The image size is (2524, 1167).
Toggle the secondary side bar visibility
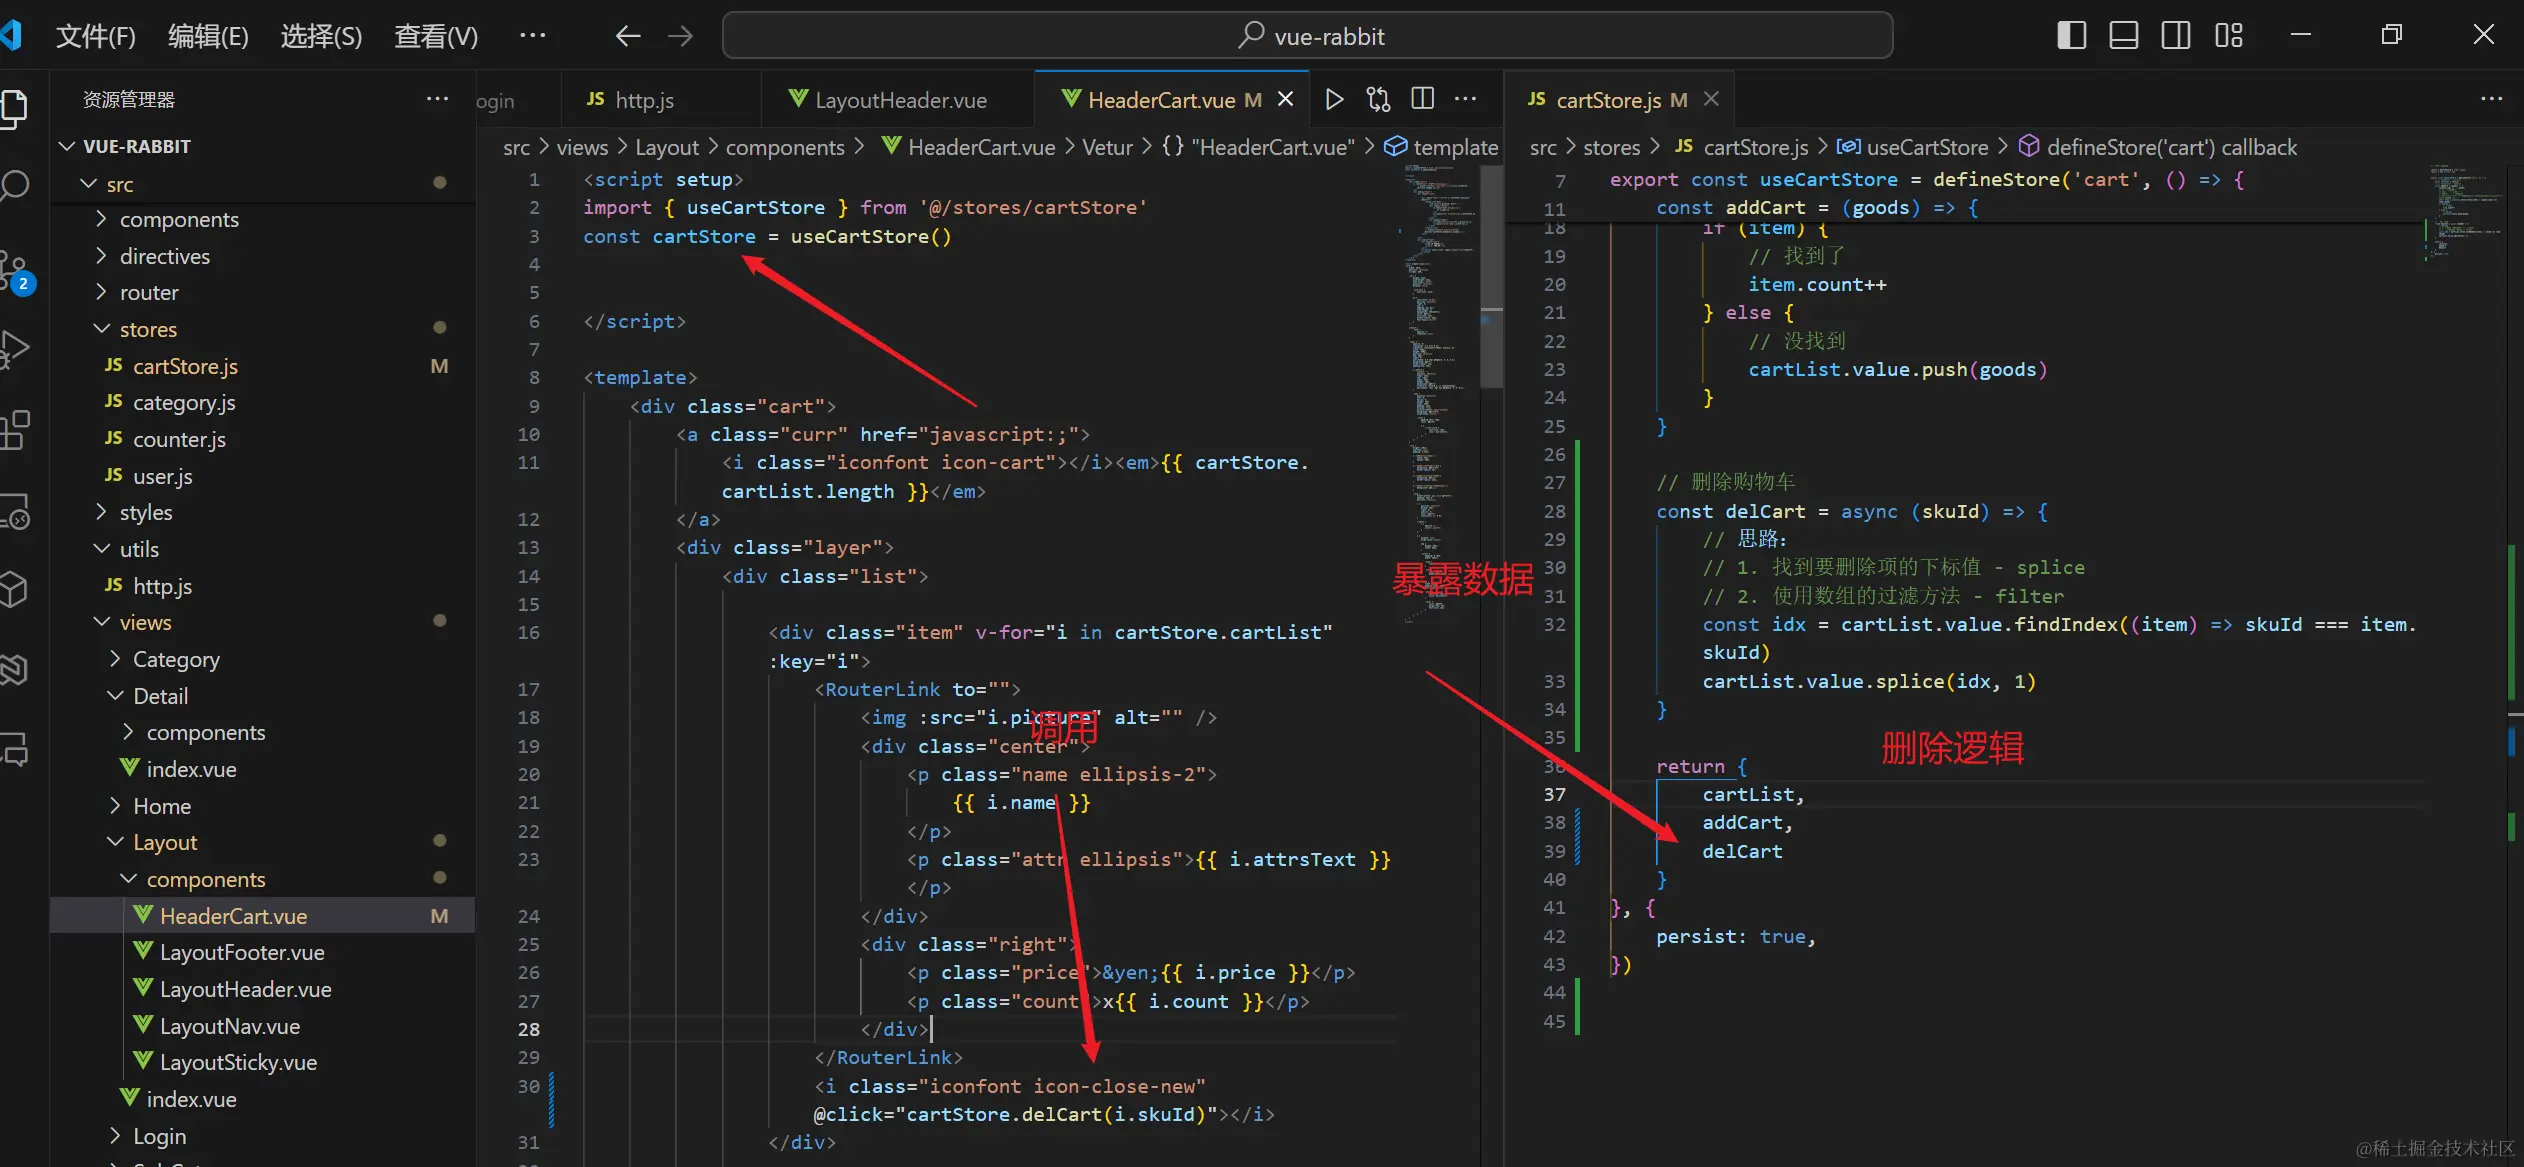pyautogui.click(x=2176, y=36)
